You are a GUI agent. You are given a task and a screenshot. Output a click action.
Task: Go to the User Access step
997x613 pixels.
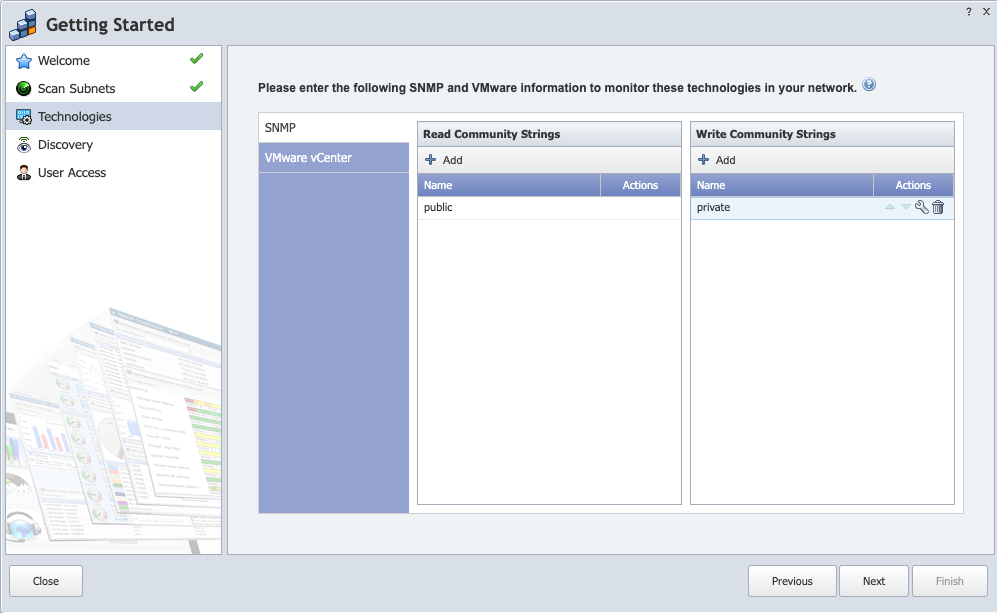[x=113, y=172]
